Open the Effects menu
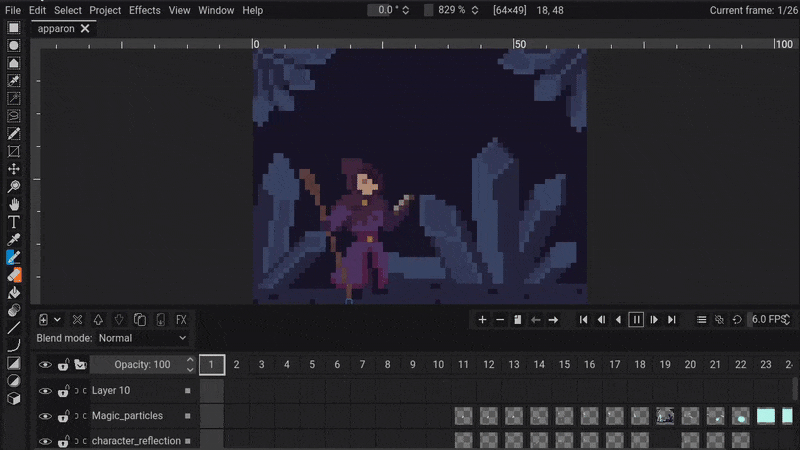The image size is (800, 450). (144, 10)
